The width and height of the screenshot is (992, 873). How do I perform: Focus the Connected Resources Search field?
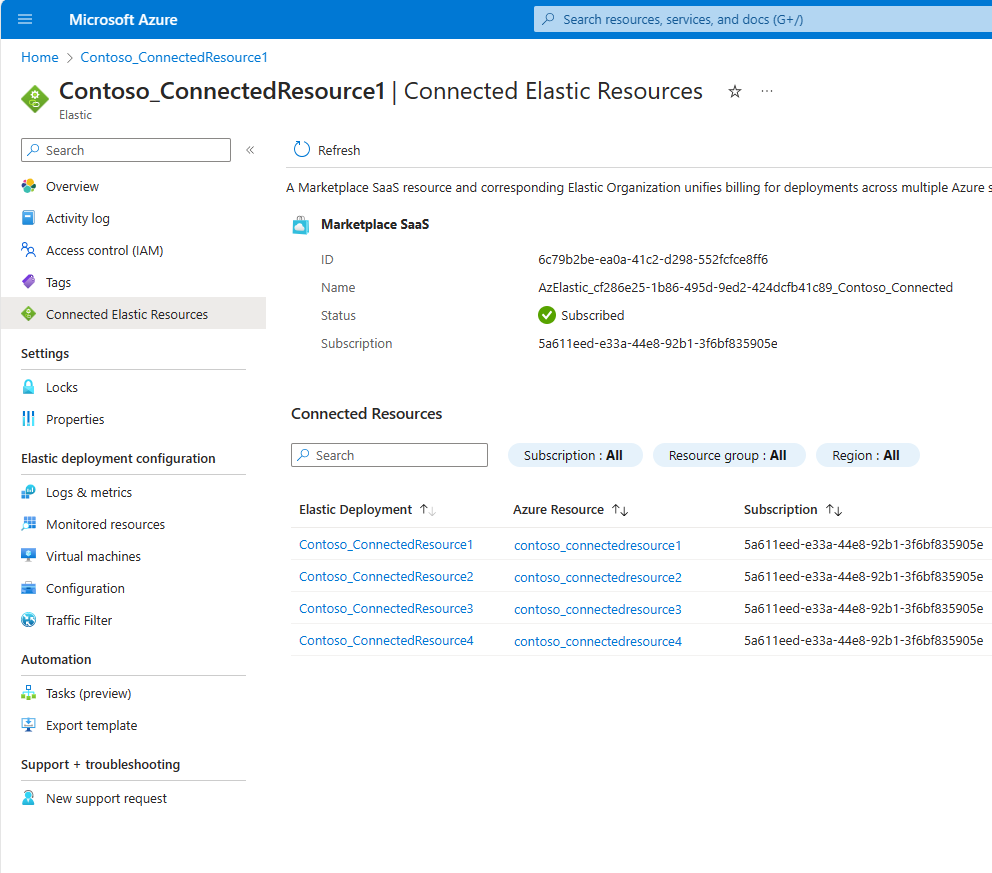click(x=389, y=455)
